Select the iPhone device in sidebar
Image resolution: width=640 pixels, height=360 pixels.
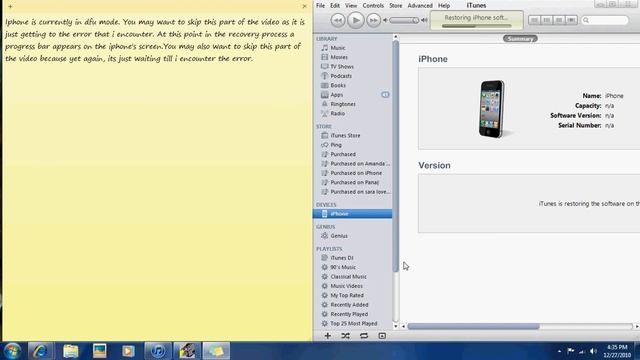point(353,214)
